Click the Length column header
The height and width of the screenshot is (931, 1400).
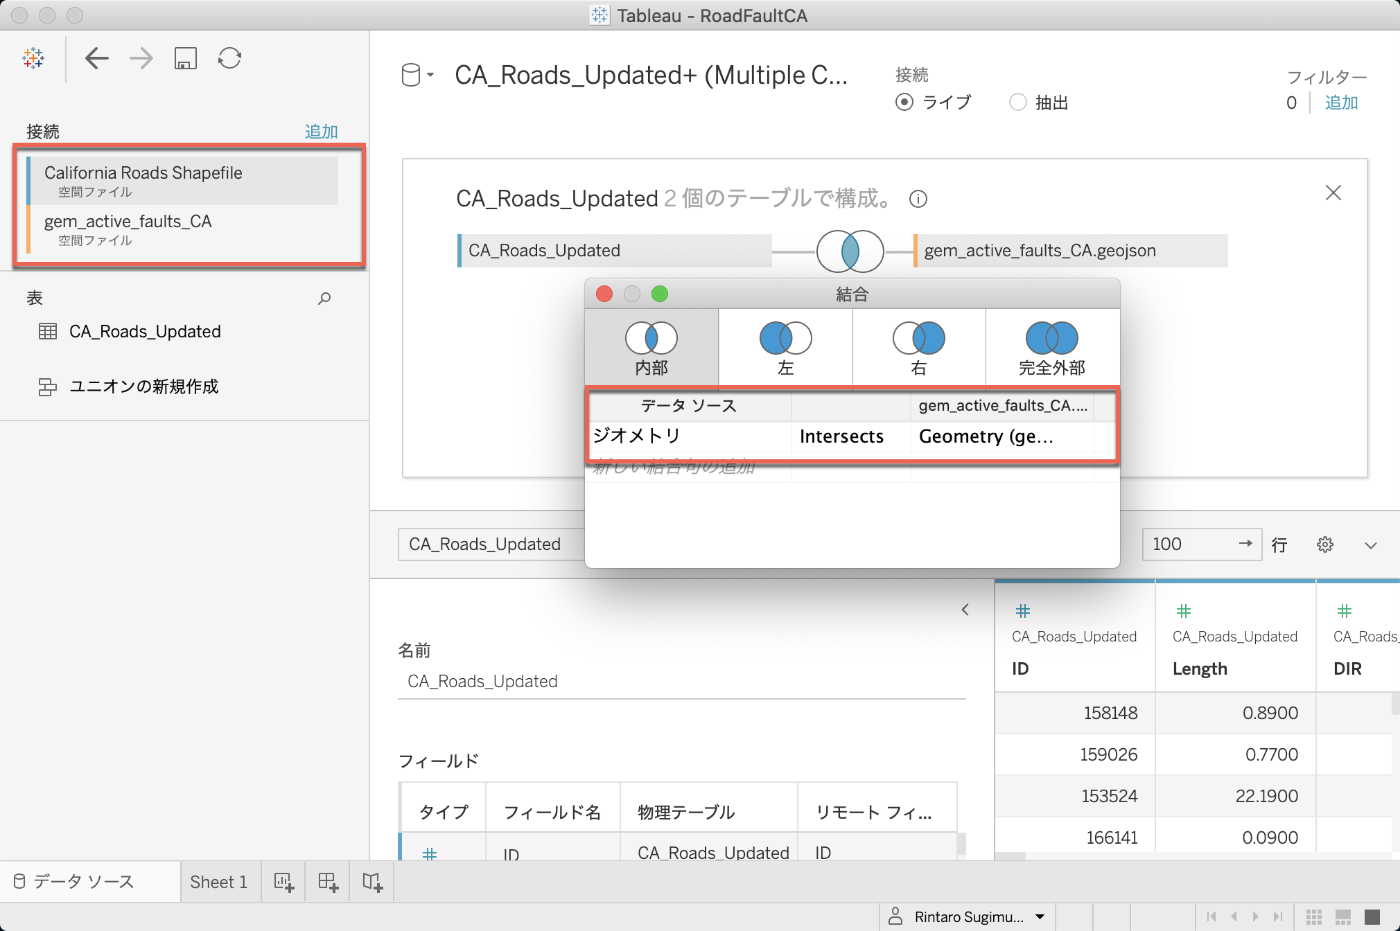[1236, 637]
